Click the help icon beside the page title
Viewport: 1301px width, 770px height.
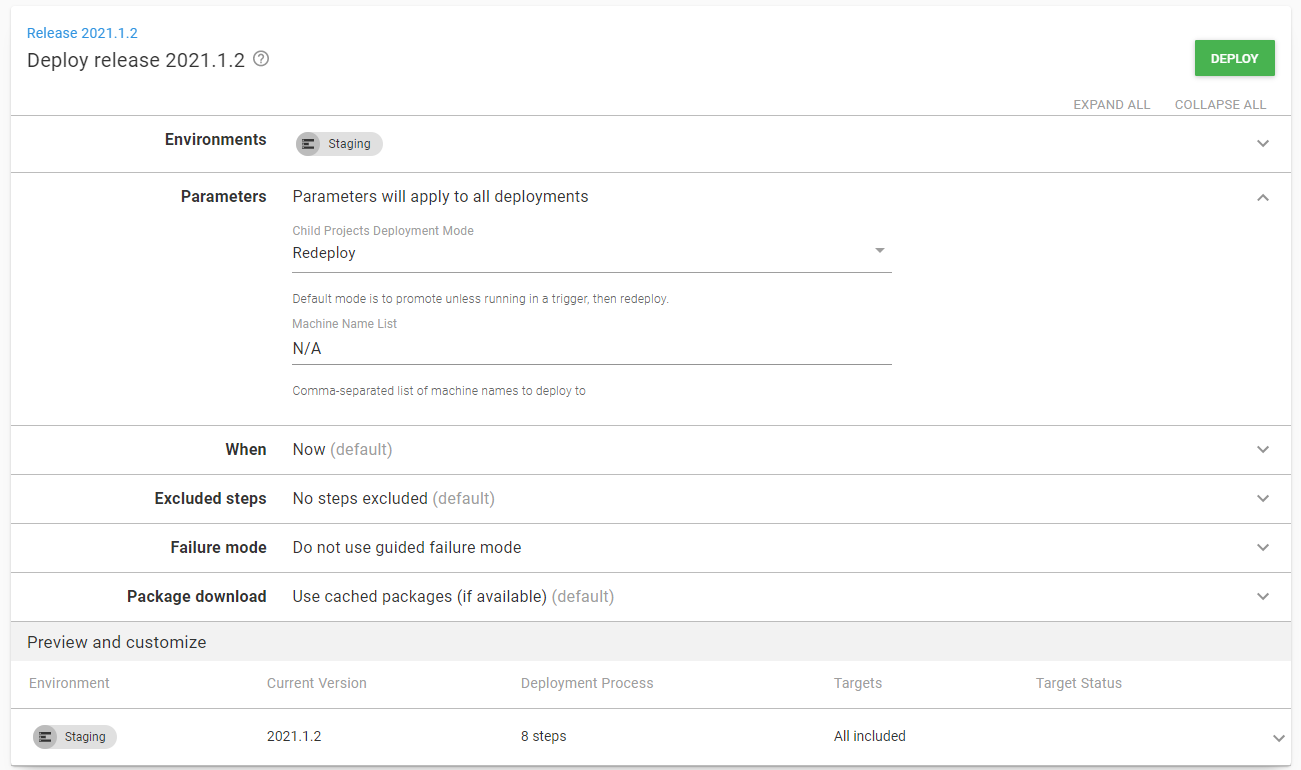click(260, 60)
